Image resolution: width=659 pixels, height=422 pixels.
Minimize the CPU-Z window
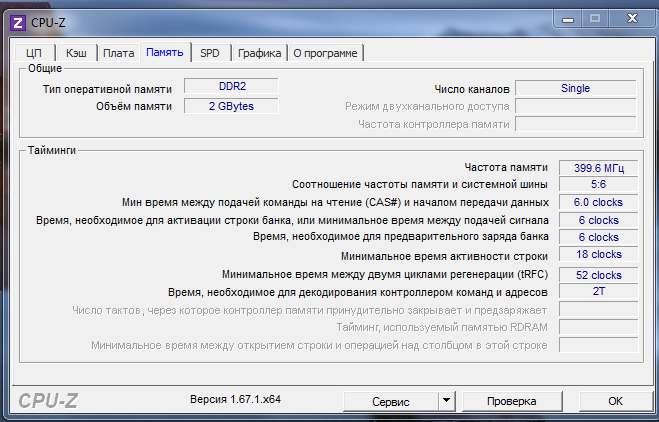(568, 19)
